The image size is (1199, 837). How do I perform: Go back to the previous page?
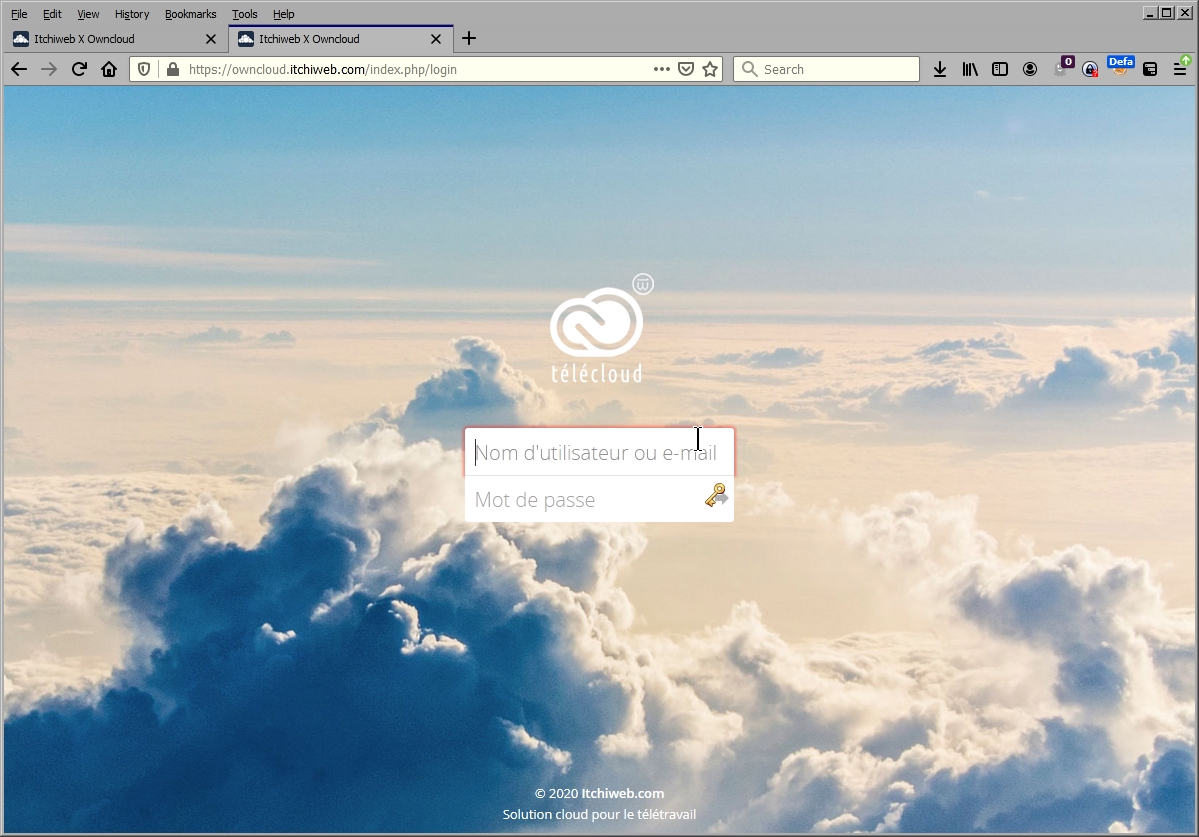(x=19, y=70)
